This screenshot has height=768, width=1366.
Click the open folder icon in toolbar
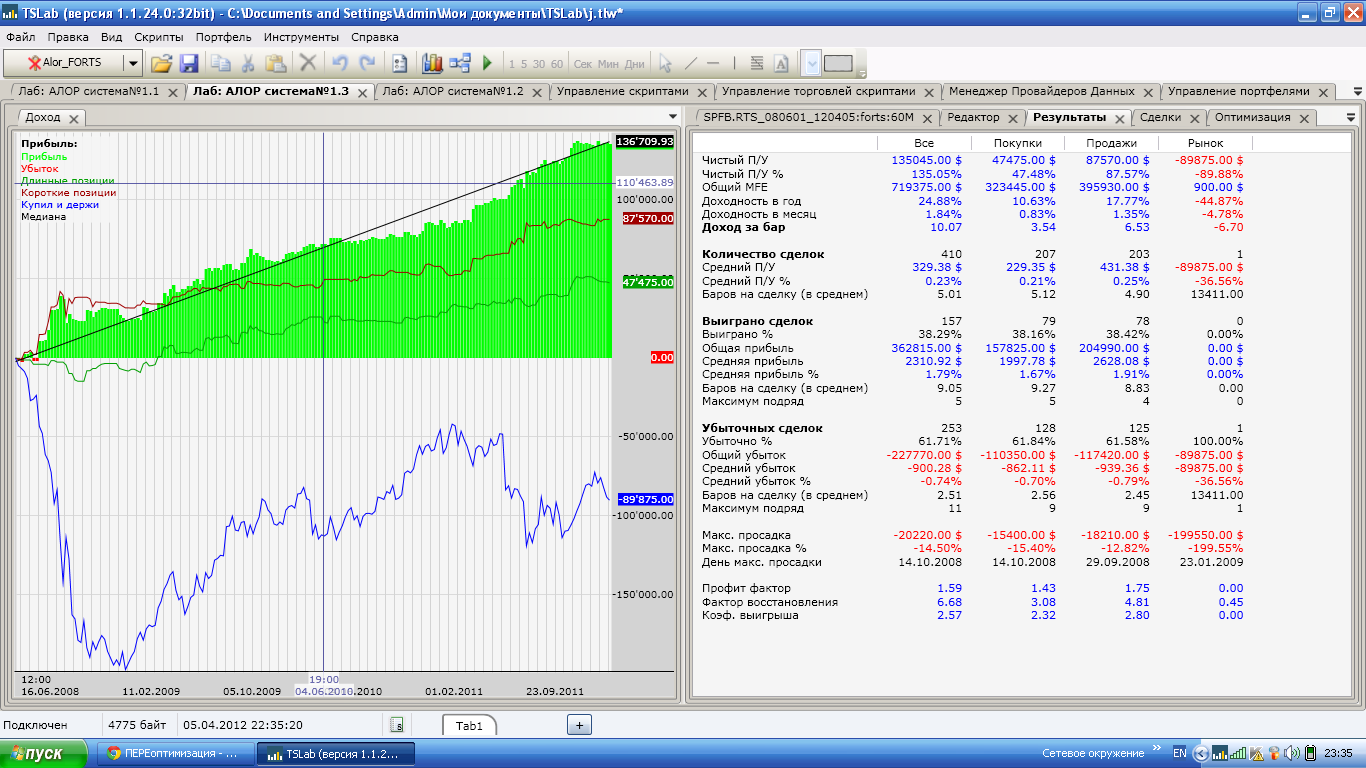click(161, 63)
